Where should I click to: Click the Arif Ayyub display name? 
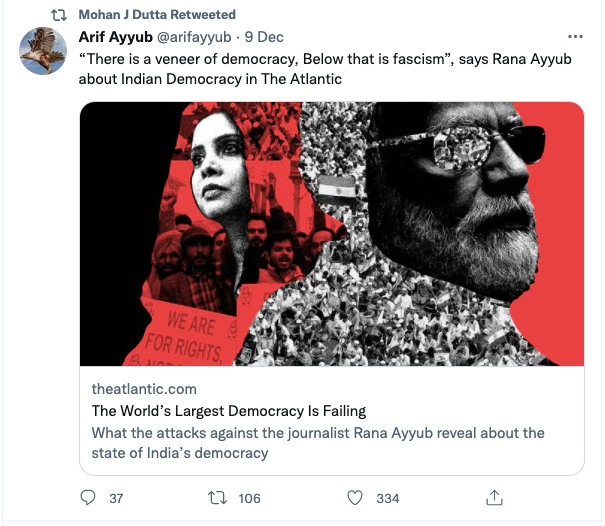[115, 37]
